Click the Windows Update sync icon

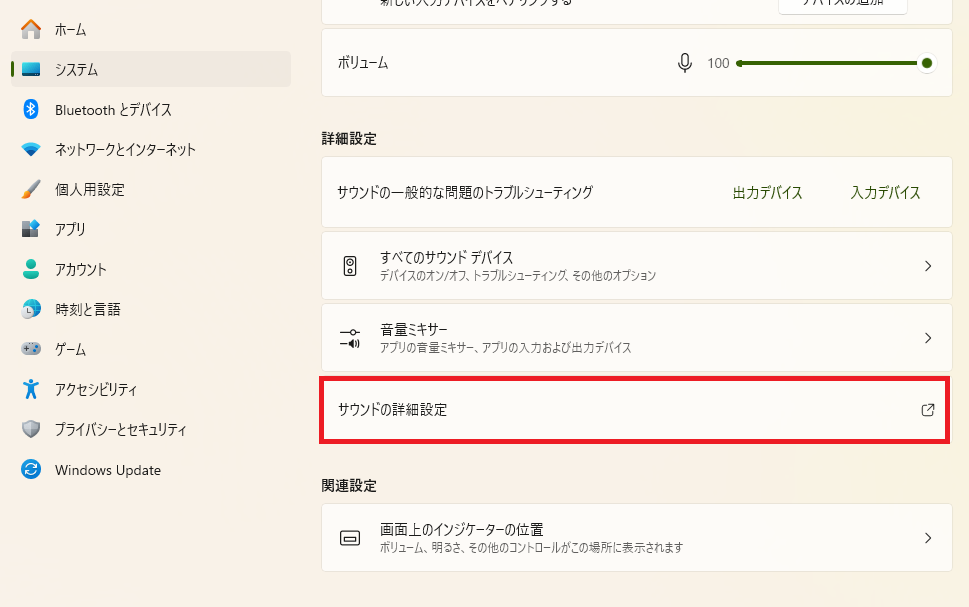[31, 469]
